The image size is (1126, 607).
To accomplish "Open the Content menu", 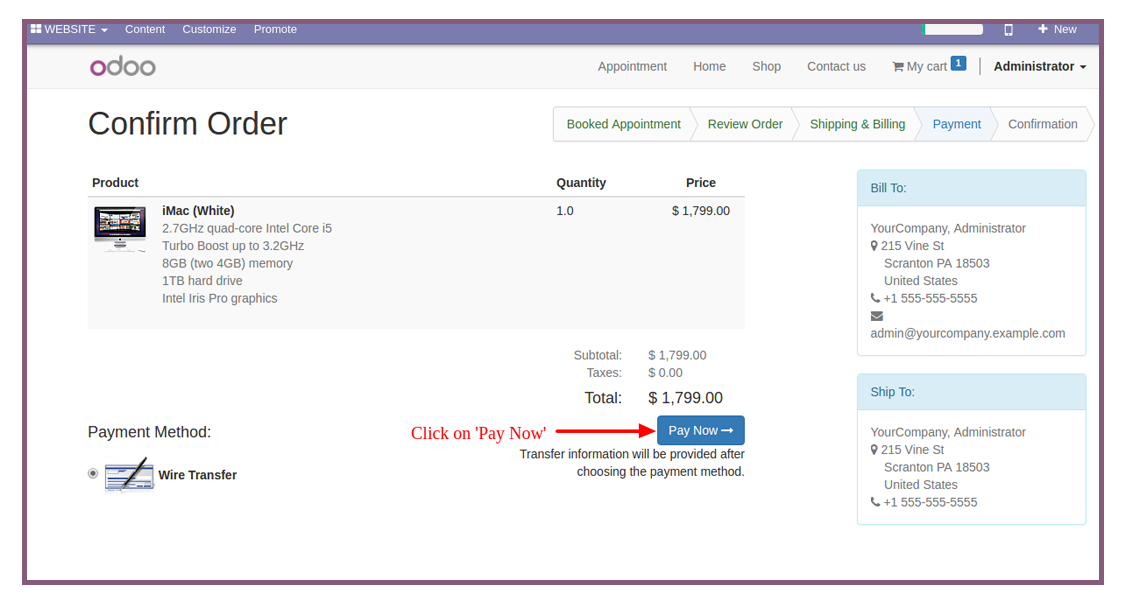I will pyautogui.click(x=145, y=29).
